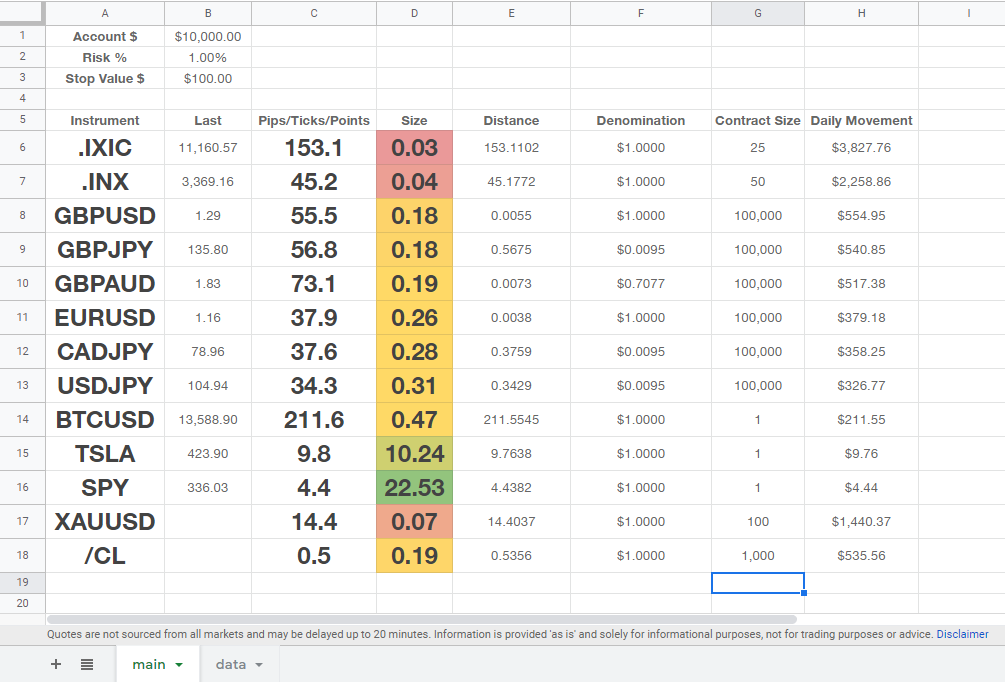Open the all sheets list icon
Image resolution: width=1005 pixels, height=682 pixels.
(x=86, y=664)
